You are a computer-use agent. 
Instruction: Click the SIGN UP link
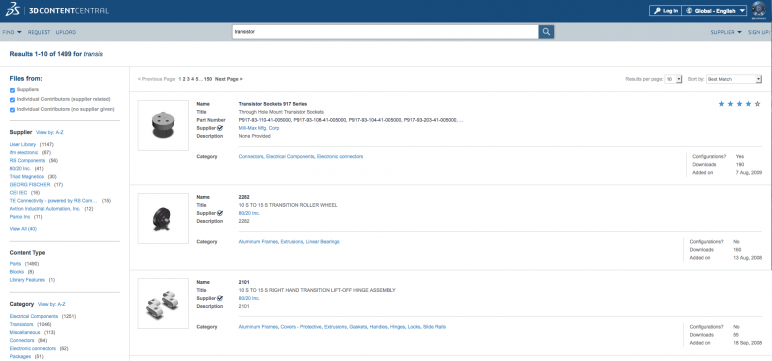point(759,32)
